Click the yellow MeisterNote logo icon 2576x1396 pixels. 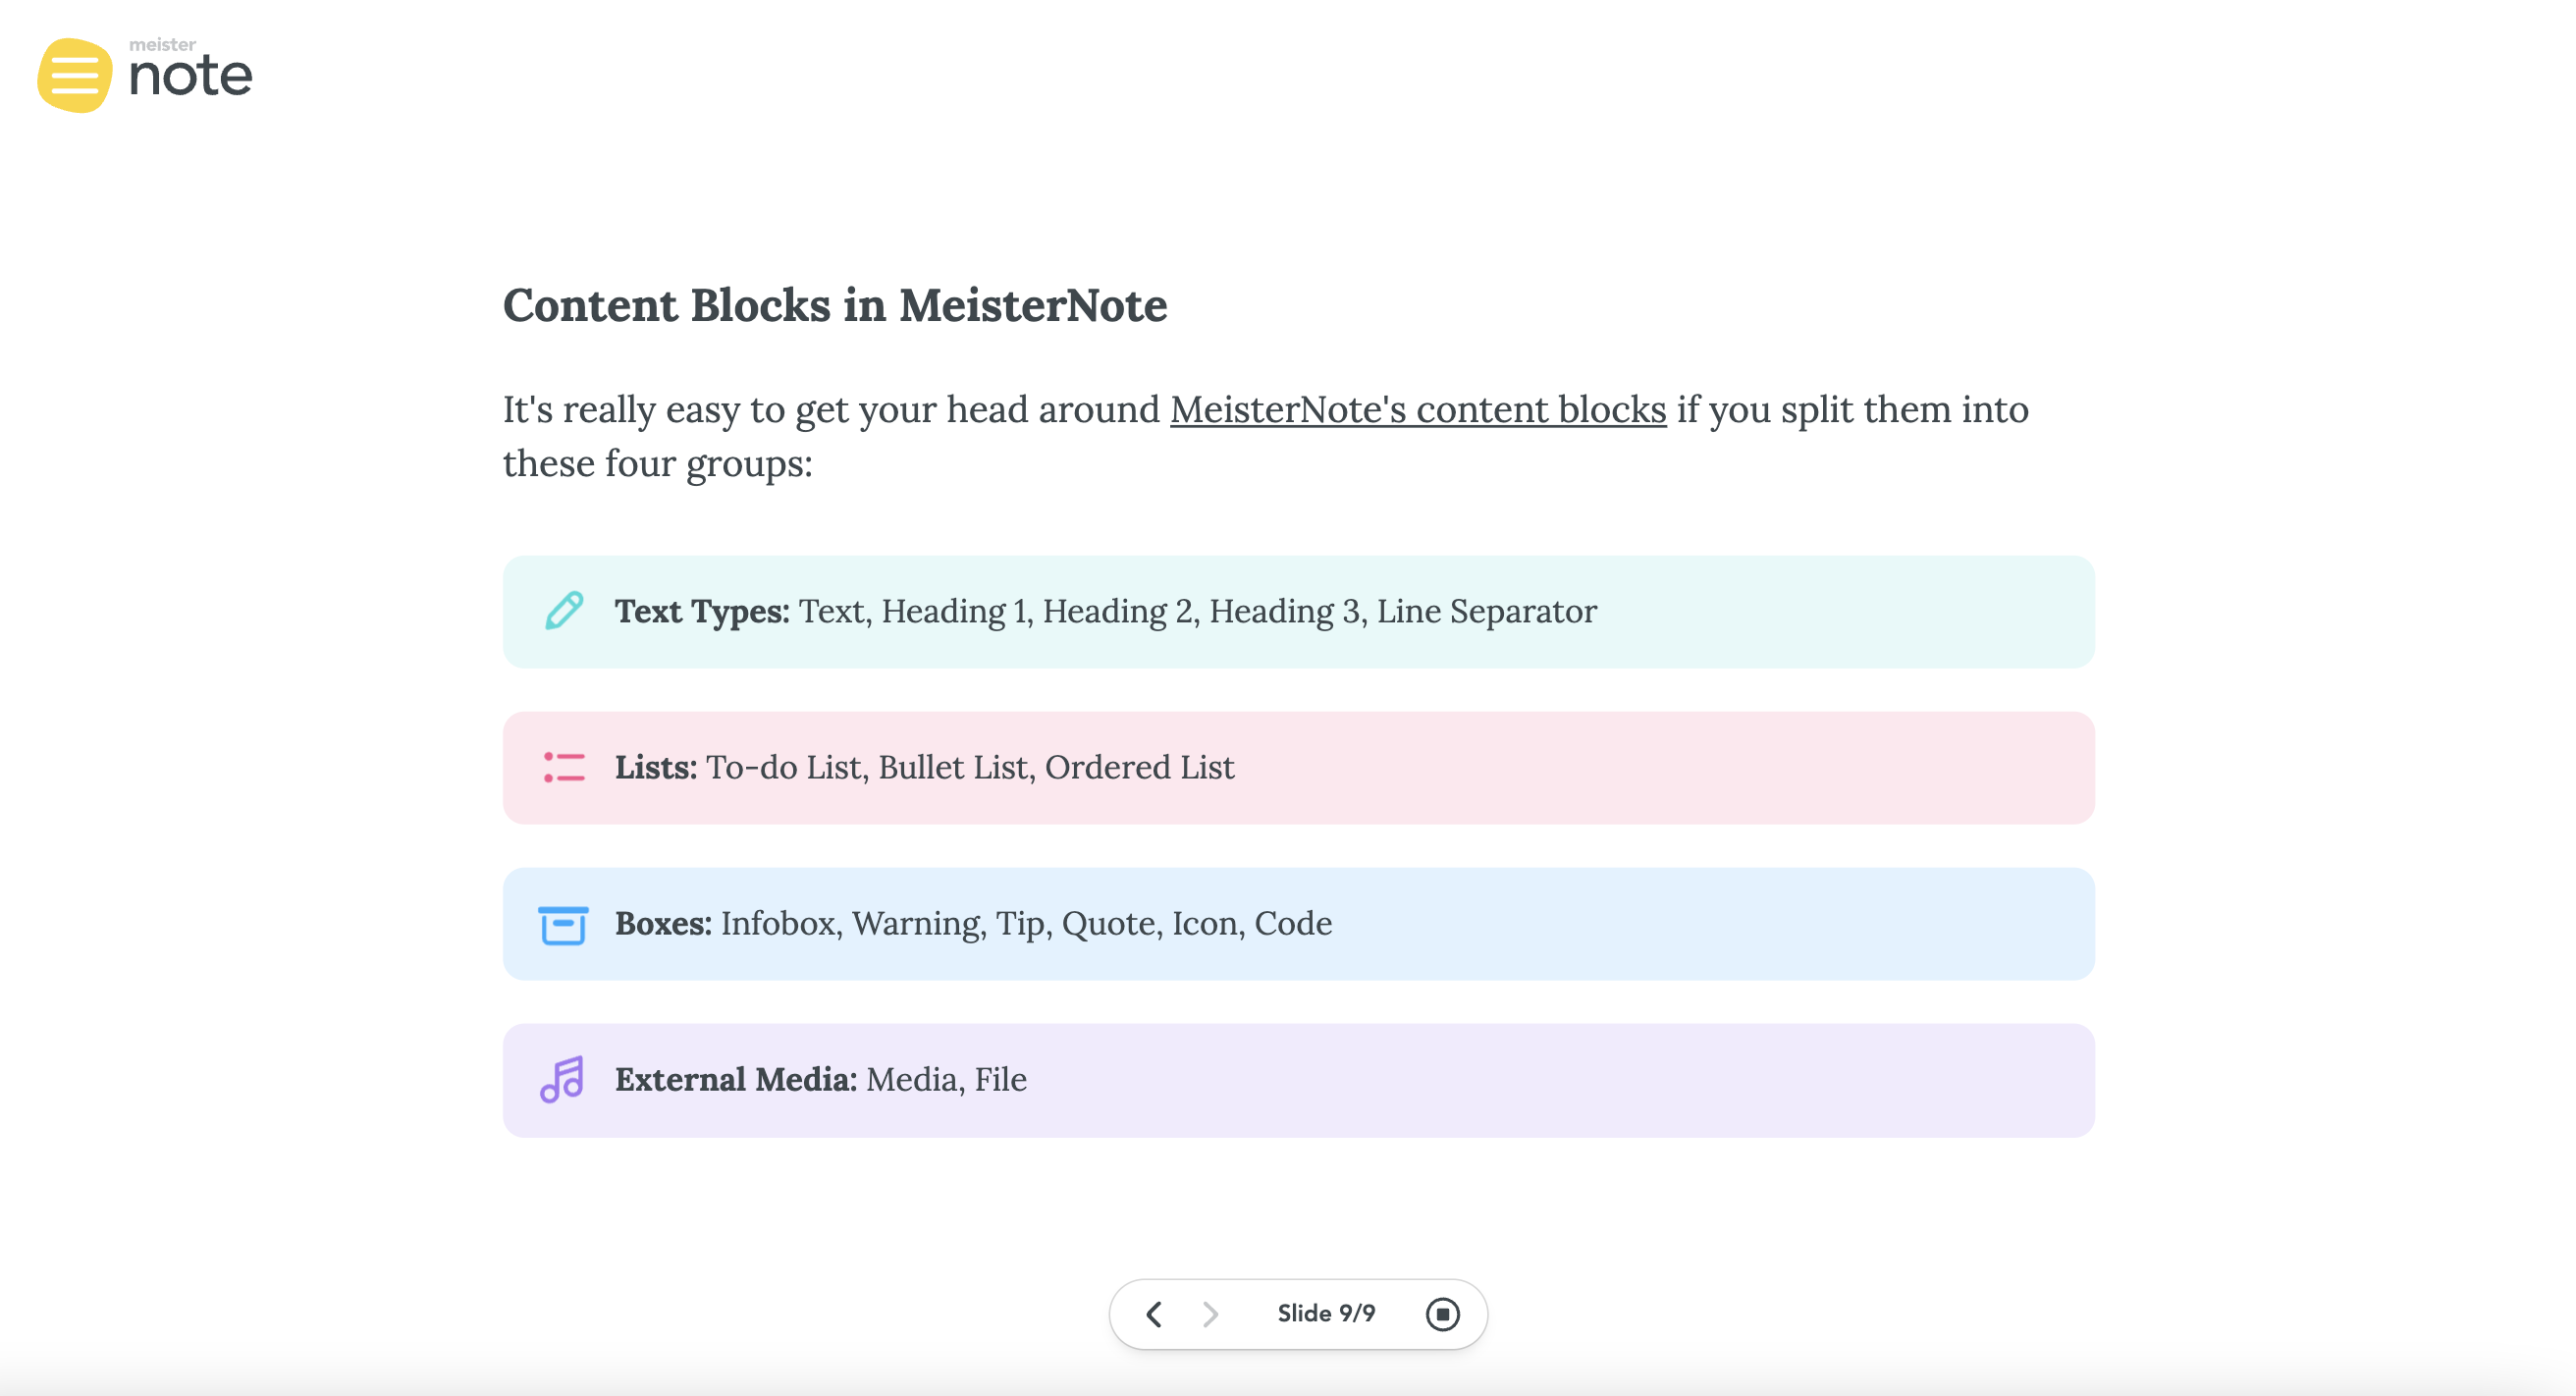[75, 75]
